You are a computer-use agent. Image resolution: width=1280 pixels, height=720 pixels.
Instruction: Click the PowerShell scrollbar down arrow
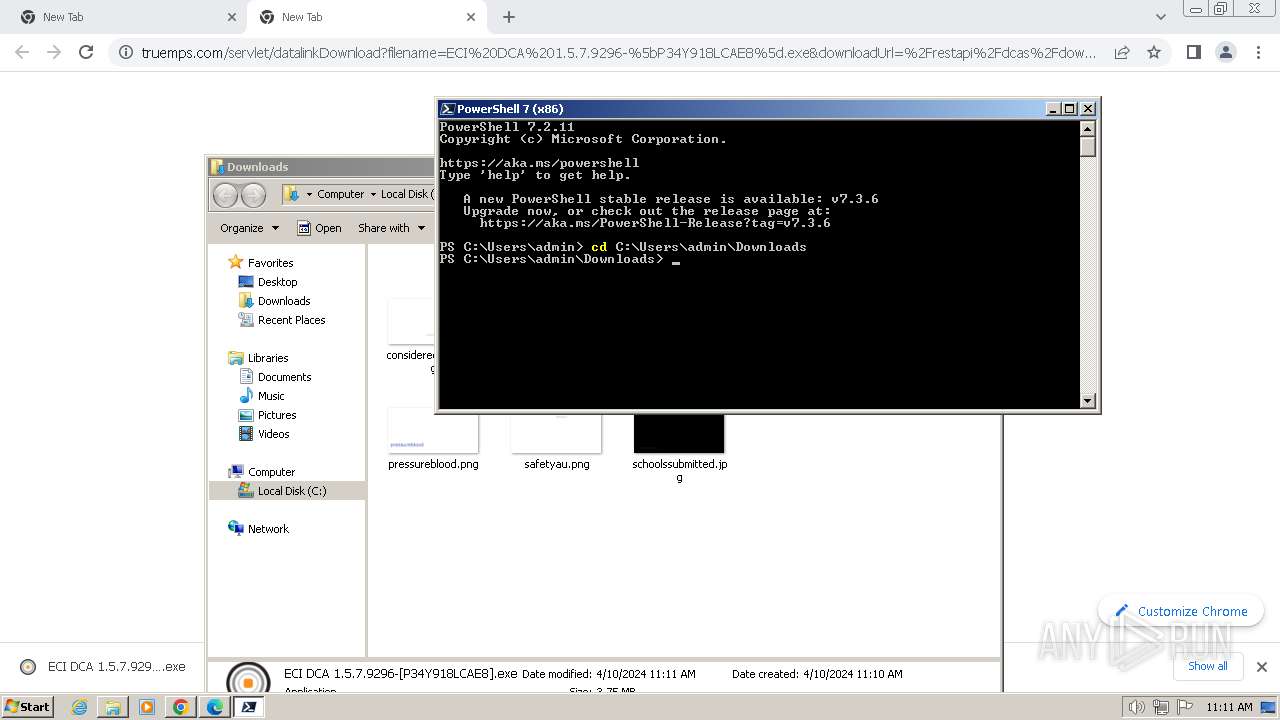1088,401
